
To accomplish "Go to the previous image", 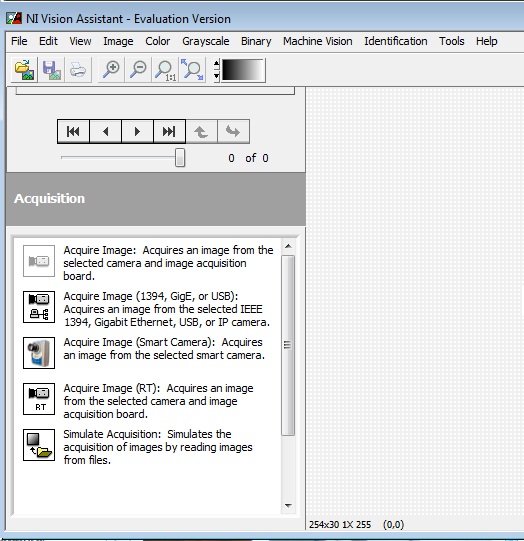I will 105,131.
